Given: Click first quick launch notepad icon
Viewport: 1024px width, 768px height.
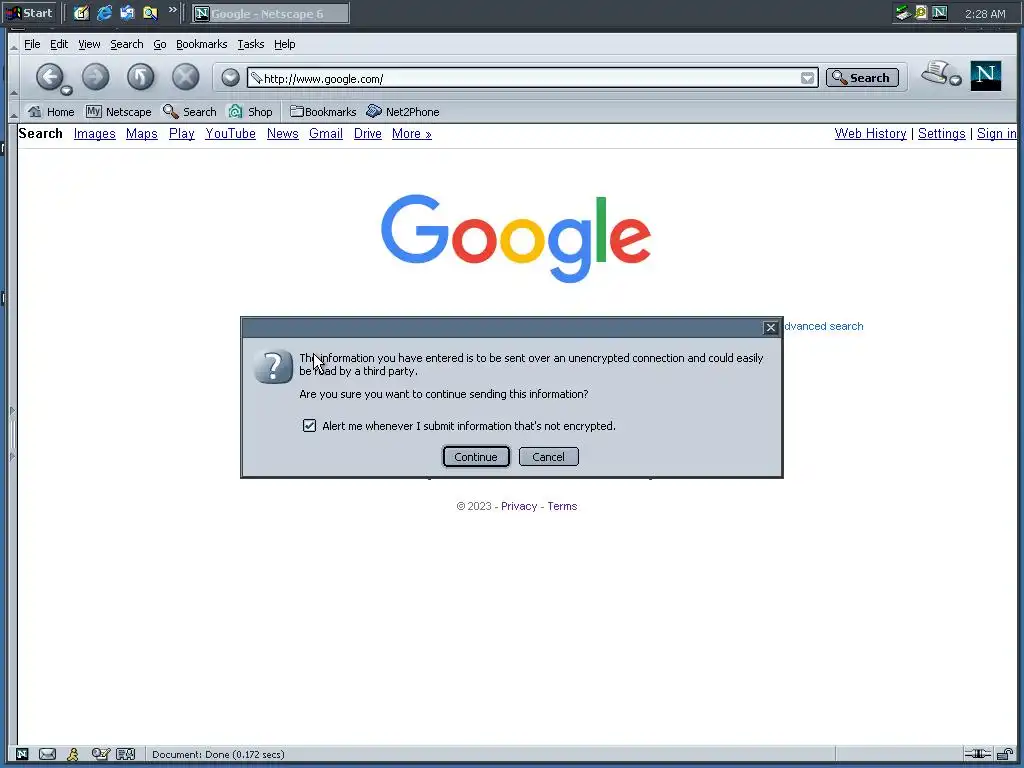Looking at the screenshot, I should [81, 13].
